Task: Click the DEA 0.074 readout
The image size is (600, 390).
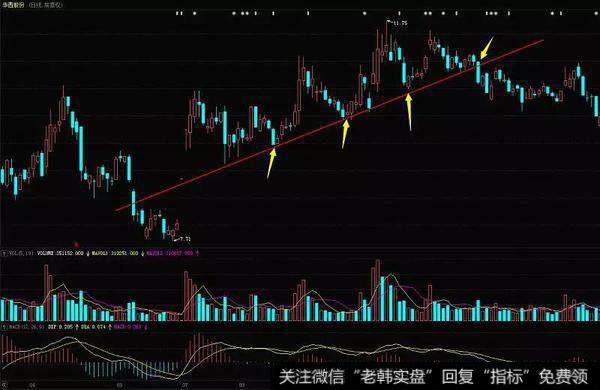Action: [93, 327]
